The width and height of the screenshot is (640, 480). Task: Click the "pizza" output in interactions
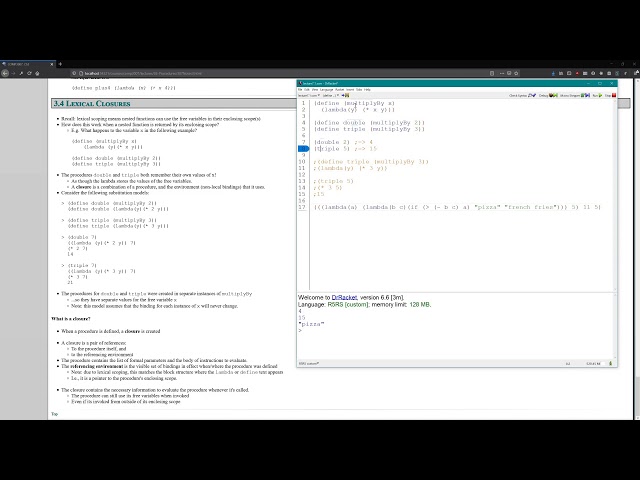pyautogui.click(x=311, y=324)
